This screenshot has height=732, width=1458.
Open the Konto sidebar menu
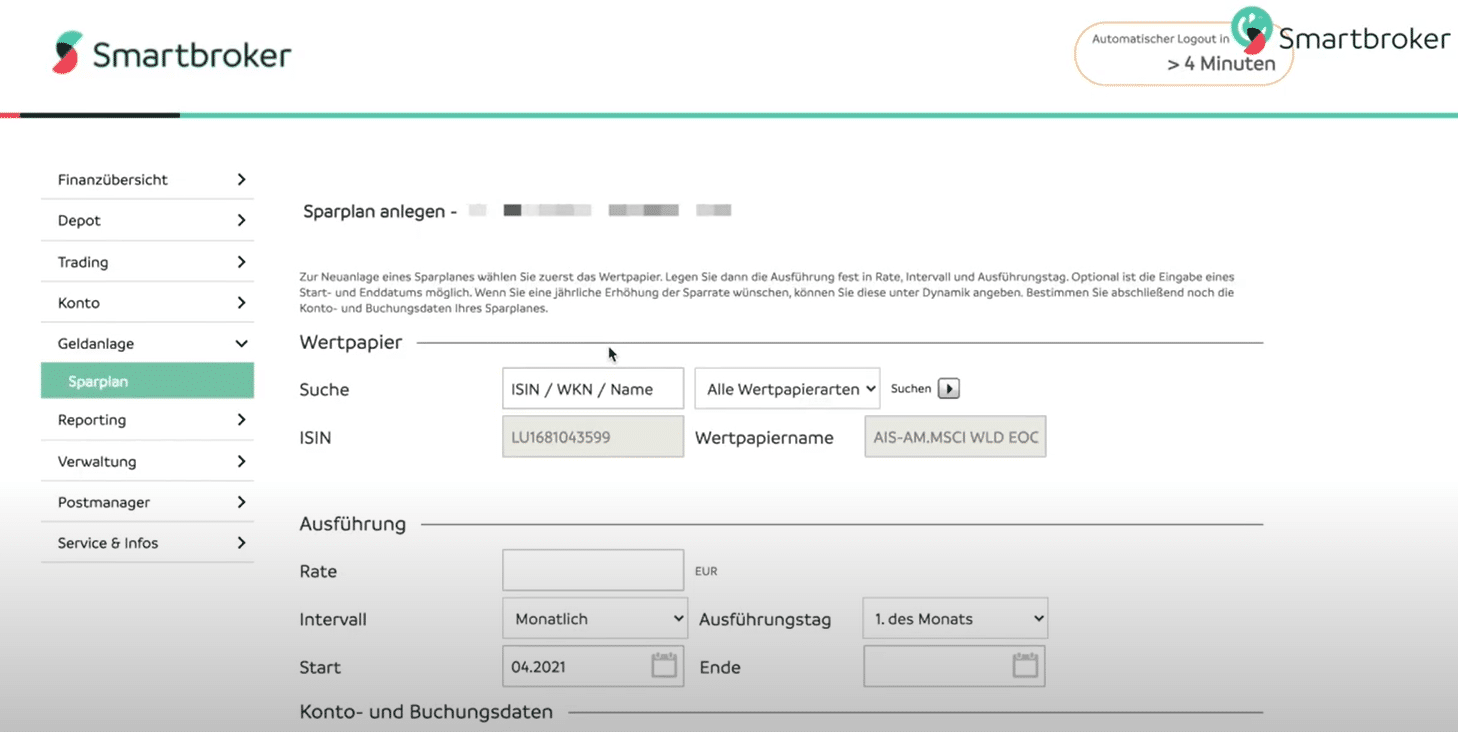click(79, 303)
